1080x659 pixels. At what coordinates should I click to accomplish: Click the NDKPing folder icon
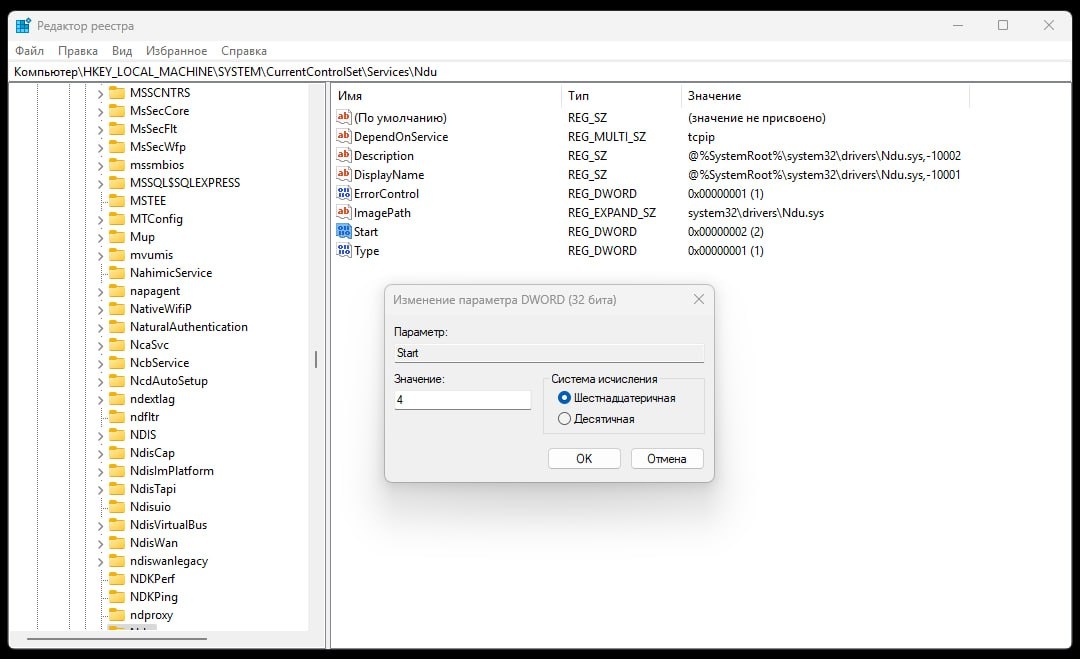coord(117,596)
